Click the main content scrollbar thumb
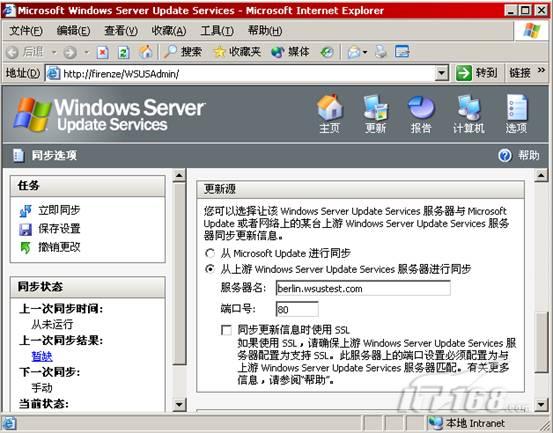The width and height of the screenshot is (553, 433). click(541, 342)
